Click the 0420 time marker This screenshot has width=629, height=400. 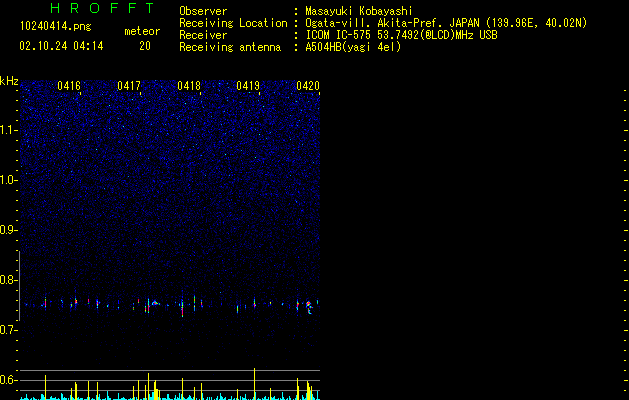[308, 86]
